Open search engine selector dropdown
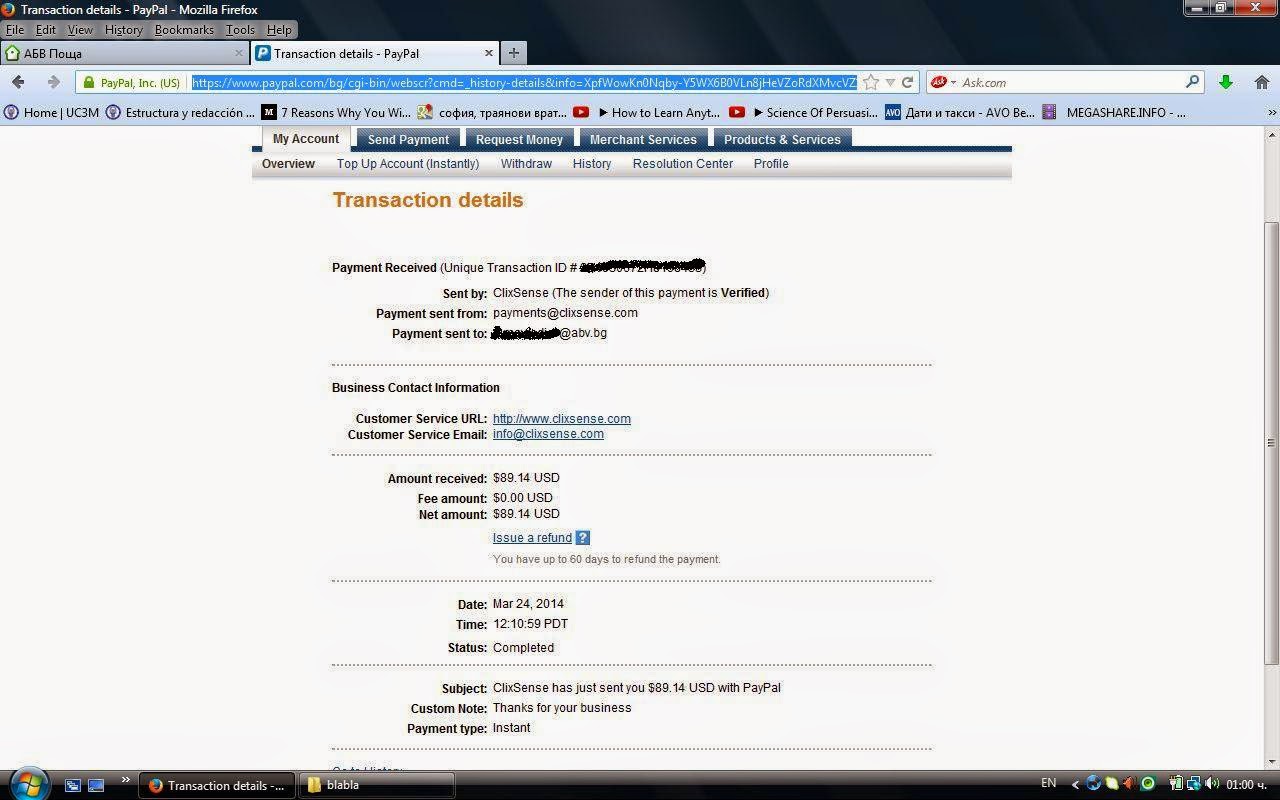 pyautogui.click(x=953, y=82)
